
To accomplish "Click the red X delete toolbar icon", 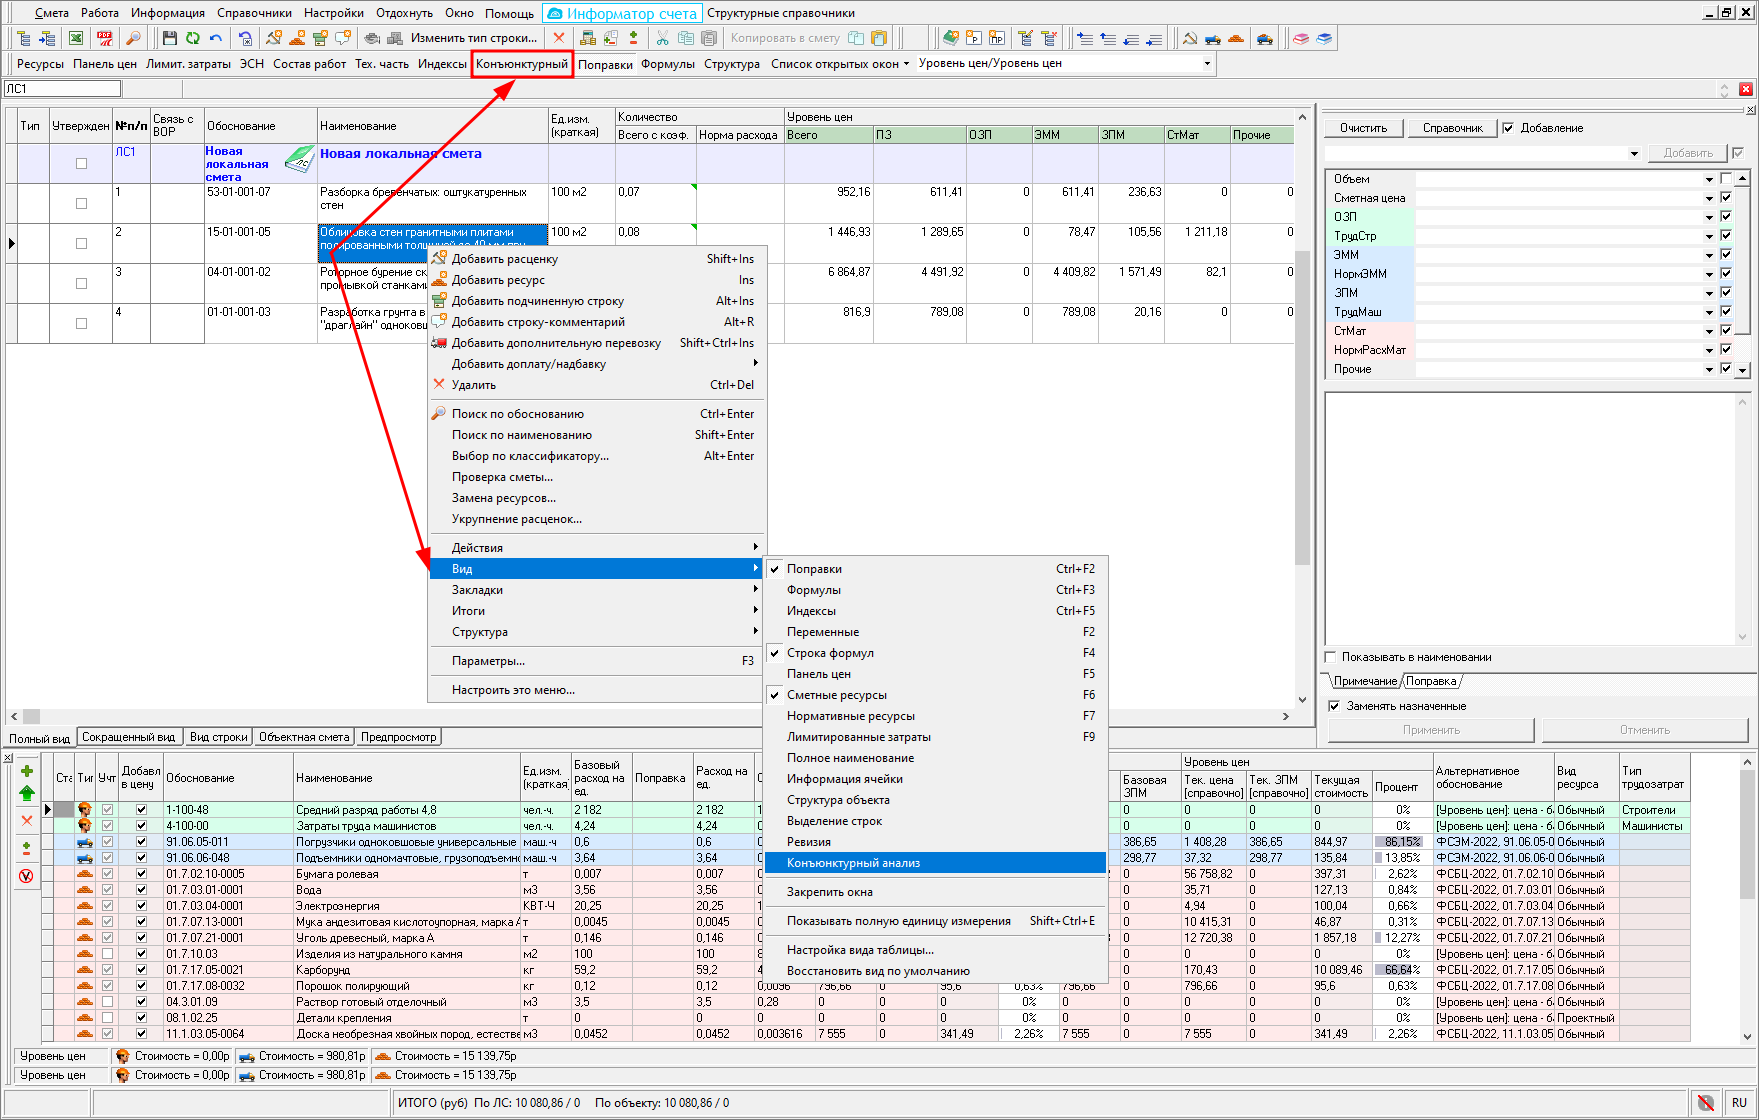I will (x=559, y=38).
